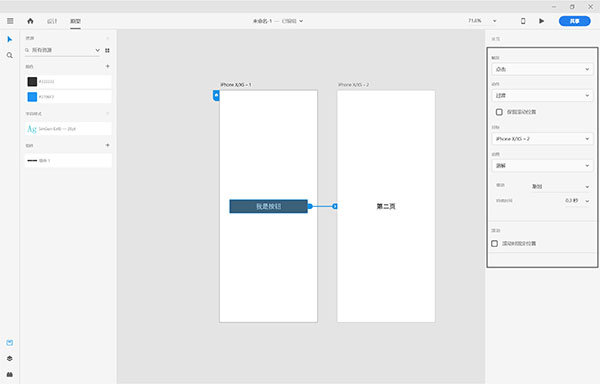600x384 pixels.
Task: Open the easing dropdown showing 渐出
Action: [x=561, y=187]
